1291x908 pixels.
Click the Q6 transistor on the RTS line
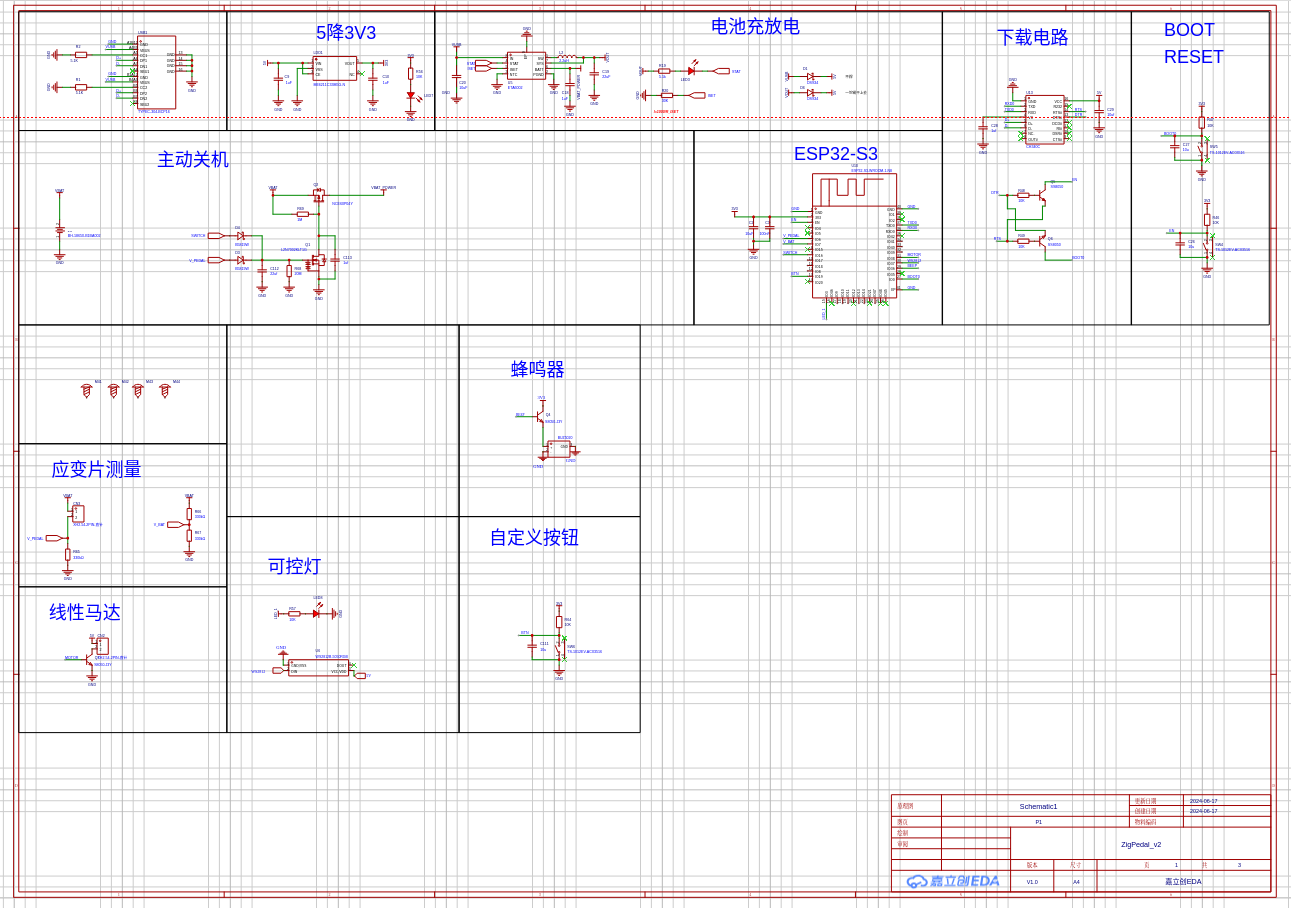[x=1043, y=242]
